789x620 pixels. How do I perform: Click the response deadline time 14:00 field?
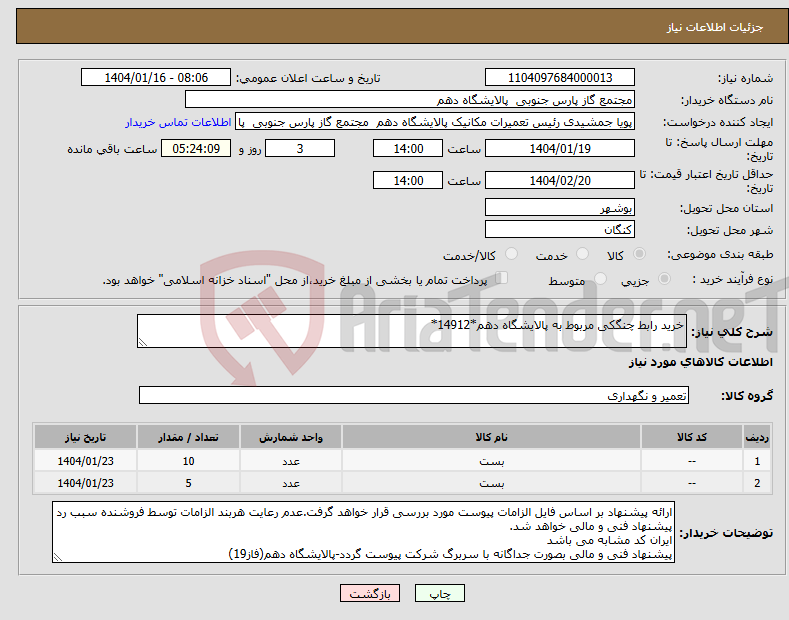coord(408,148)
